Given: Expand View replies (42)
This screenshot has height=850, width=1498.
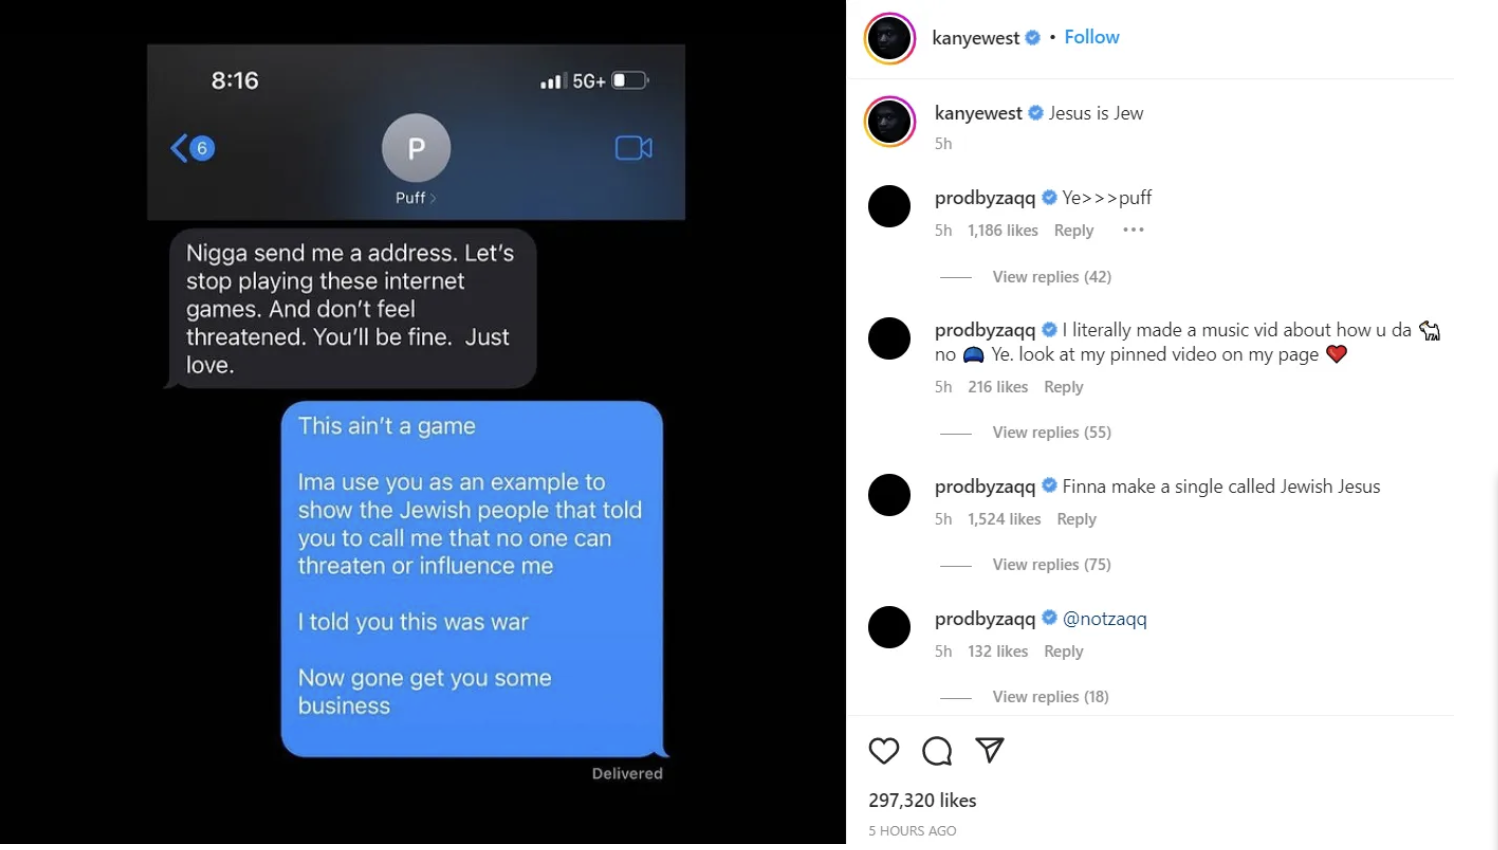Looking at the screenshot, I should click(x=1051, y=277).
